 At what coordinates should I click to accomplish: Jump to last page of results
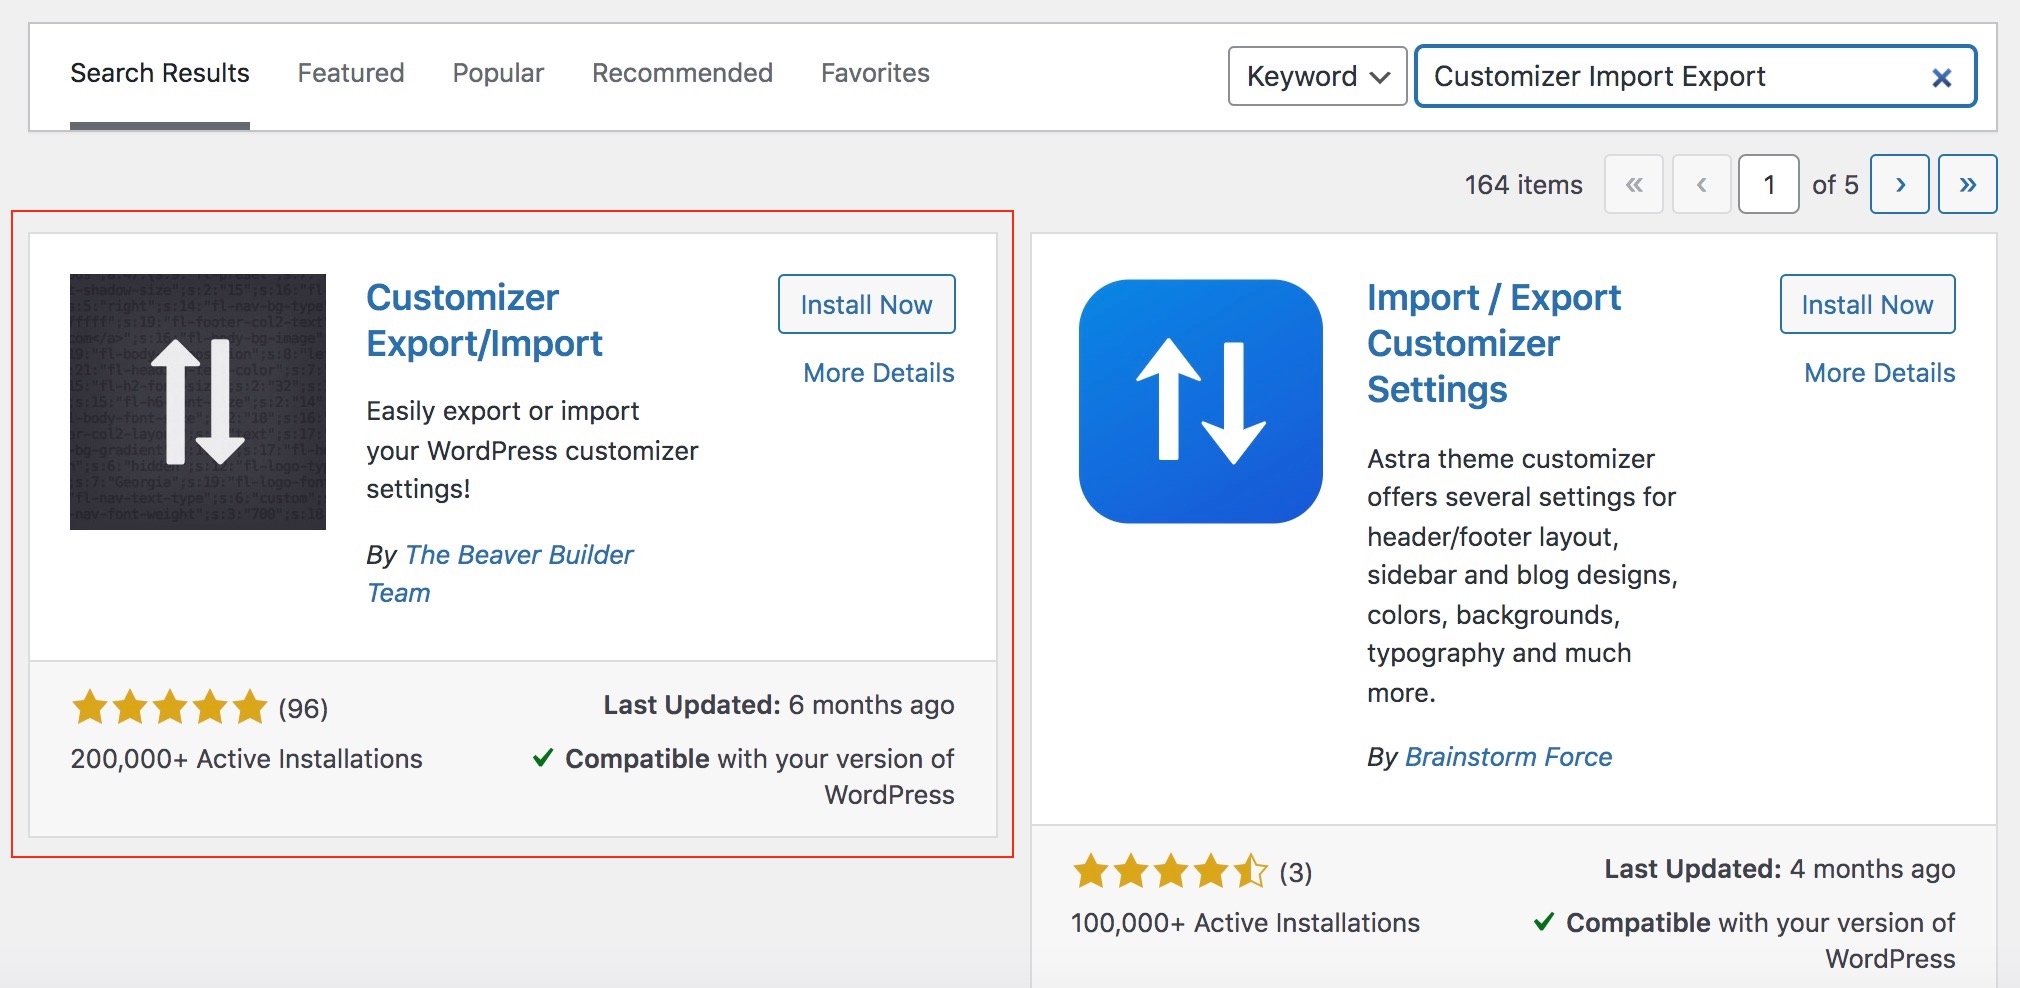[1967, 184]
